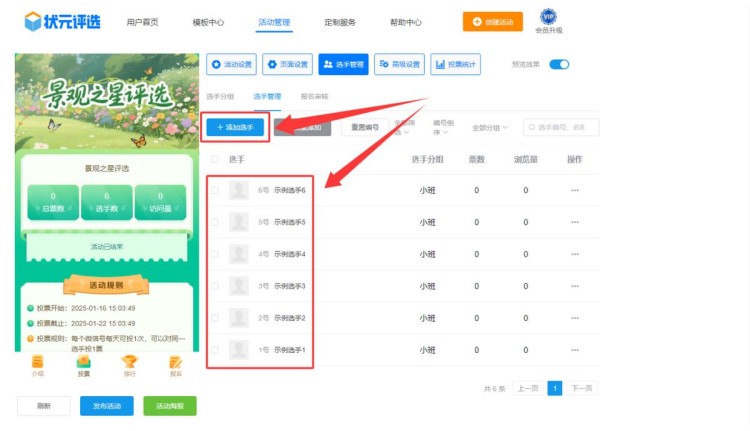This screenshot has width=750, height=431.
Task: Click the VIP 会员升级 badge icon
Action: pos(548,17)
